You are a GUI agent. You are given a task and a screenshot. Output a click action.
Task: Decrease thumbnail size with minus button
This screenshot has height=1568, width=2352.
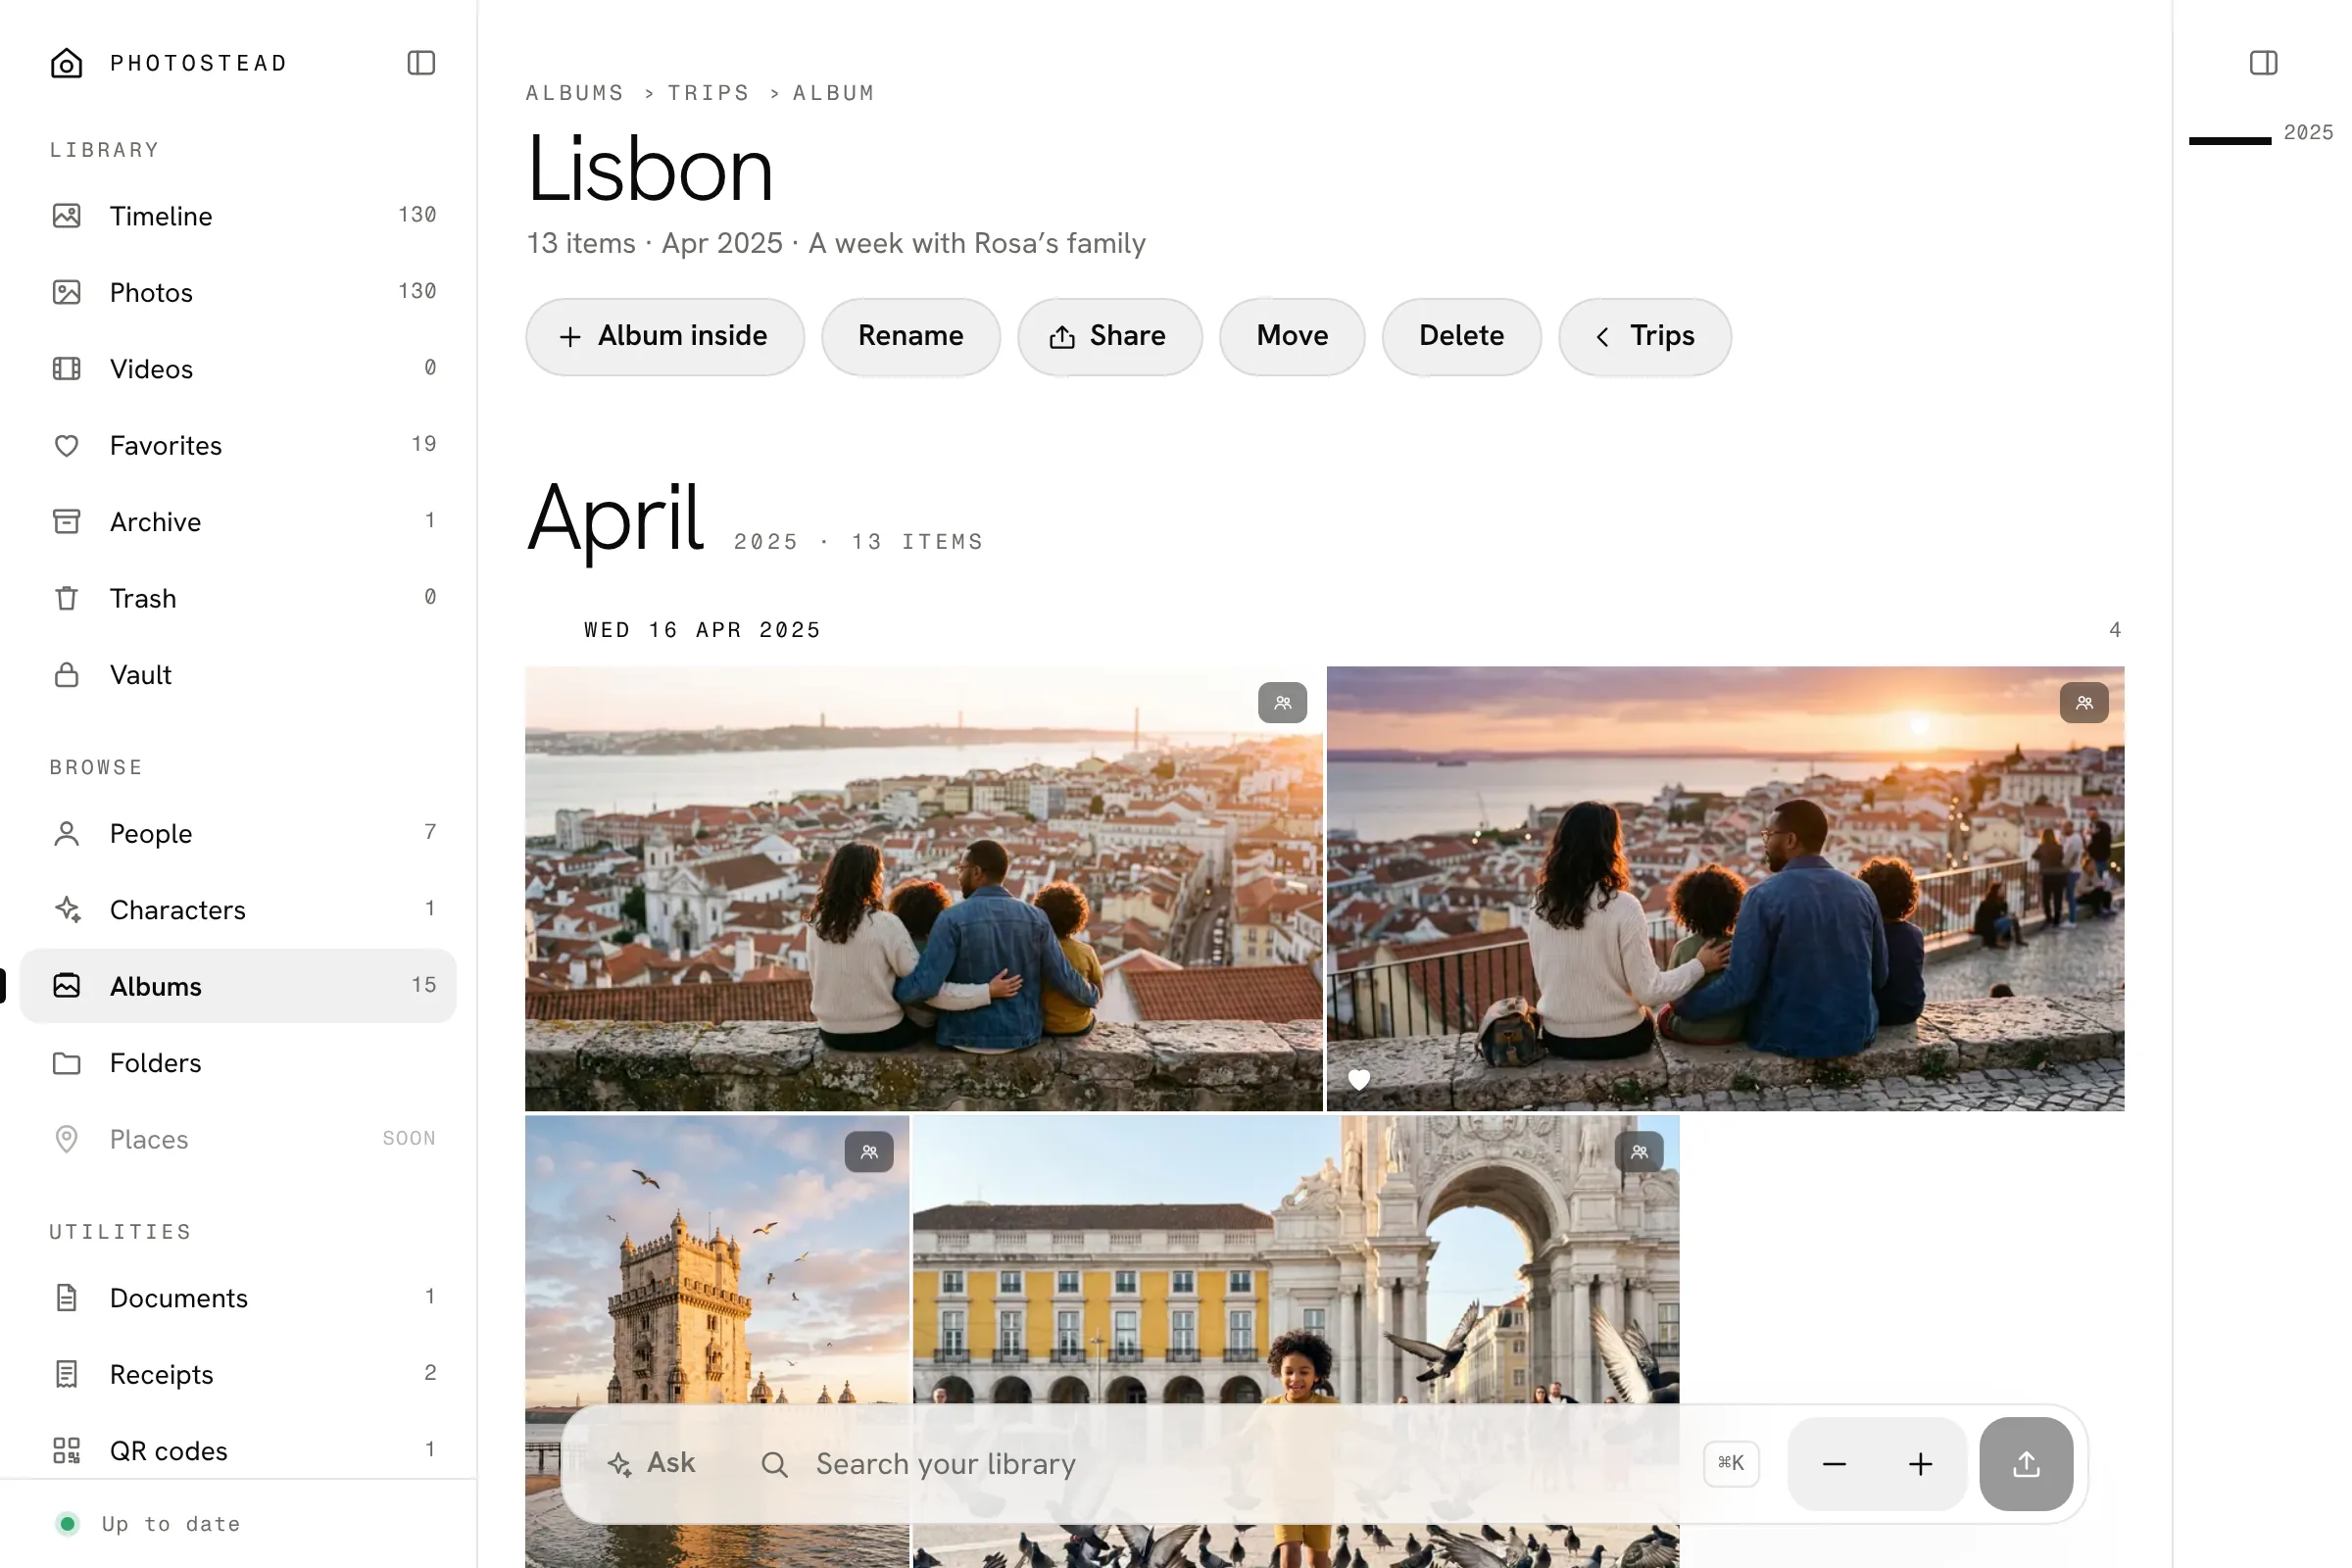click(1833, 1465)
